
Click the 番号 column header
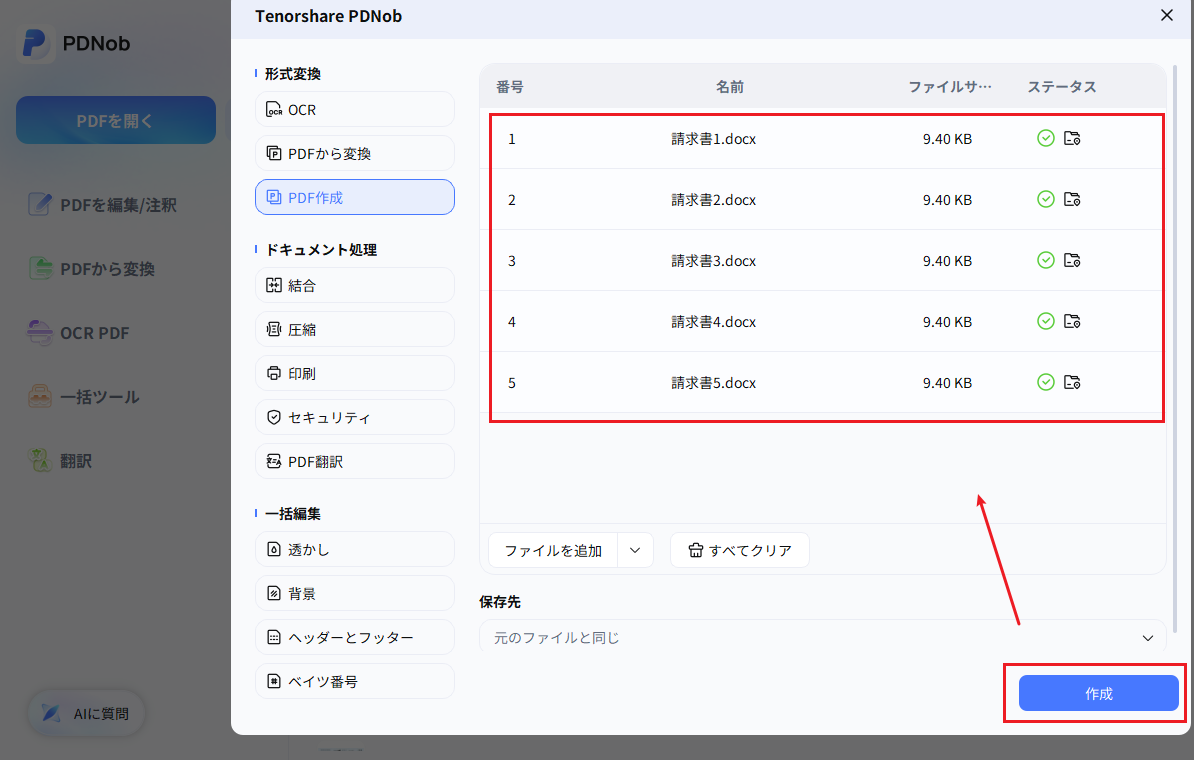coord(509,87)
